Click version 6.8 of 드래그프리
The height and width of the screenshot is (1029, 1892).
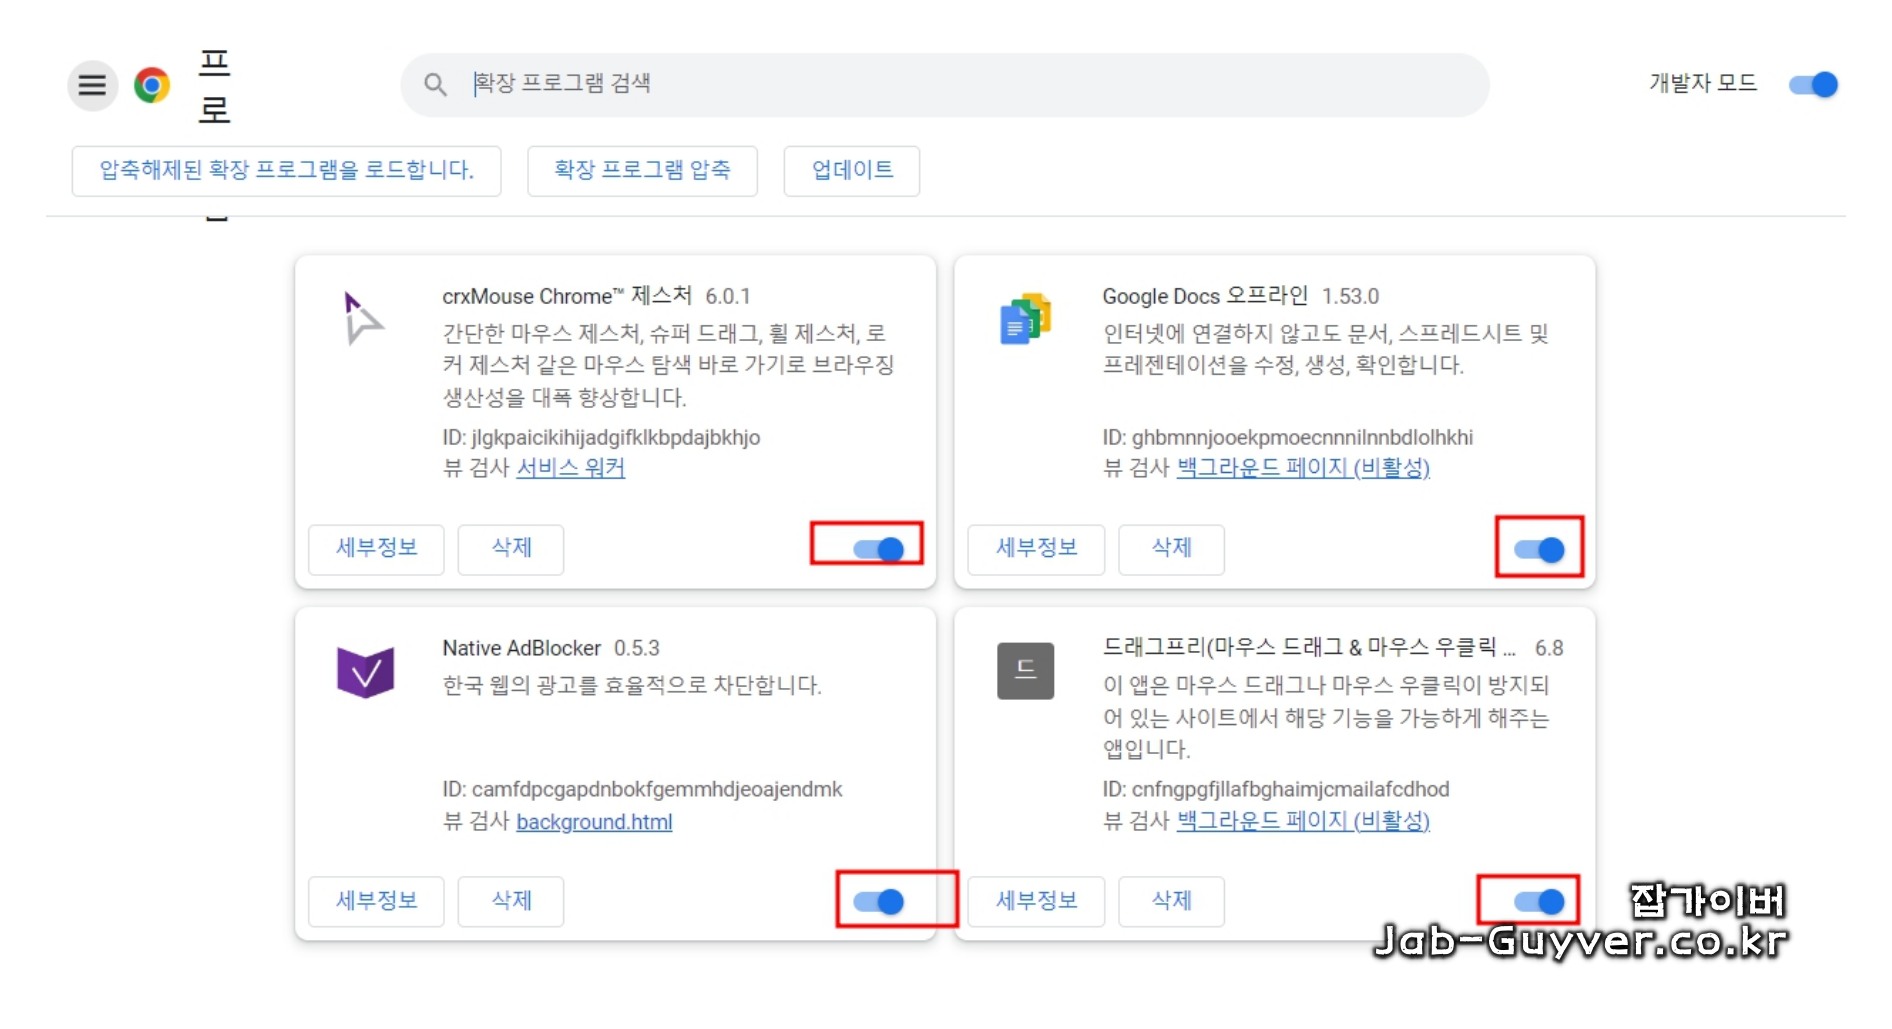click(x=1549, y=648)
